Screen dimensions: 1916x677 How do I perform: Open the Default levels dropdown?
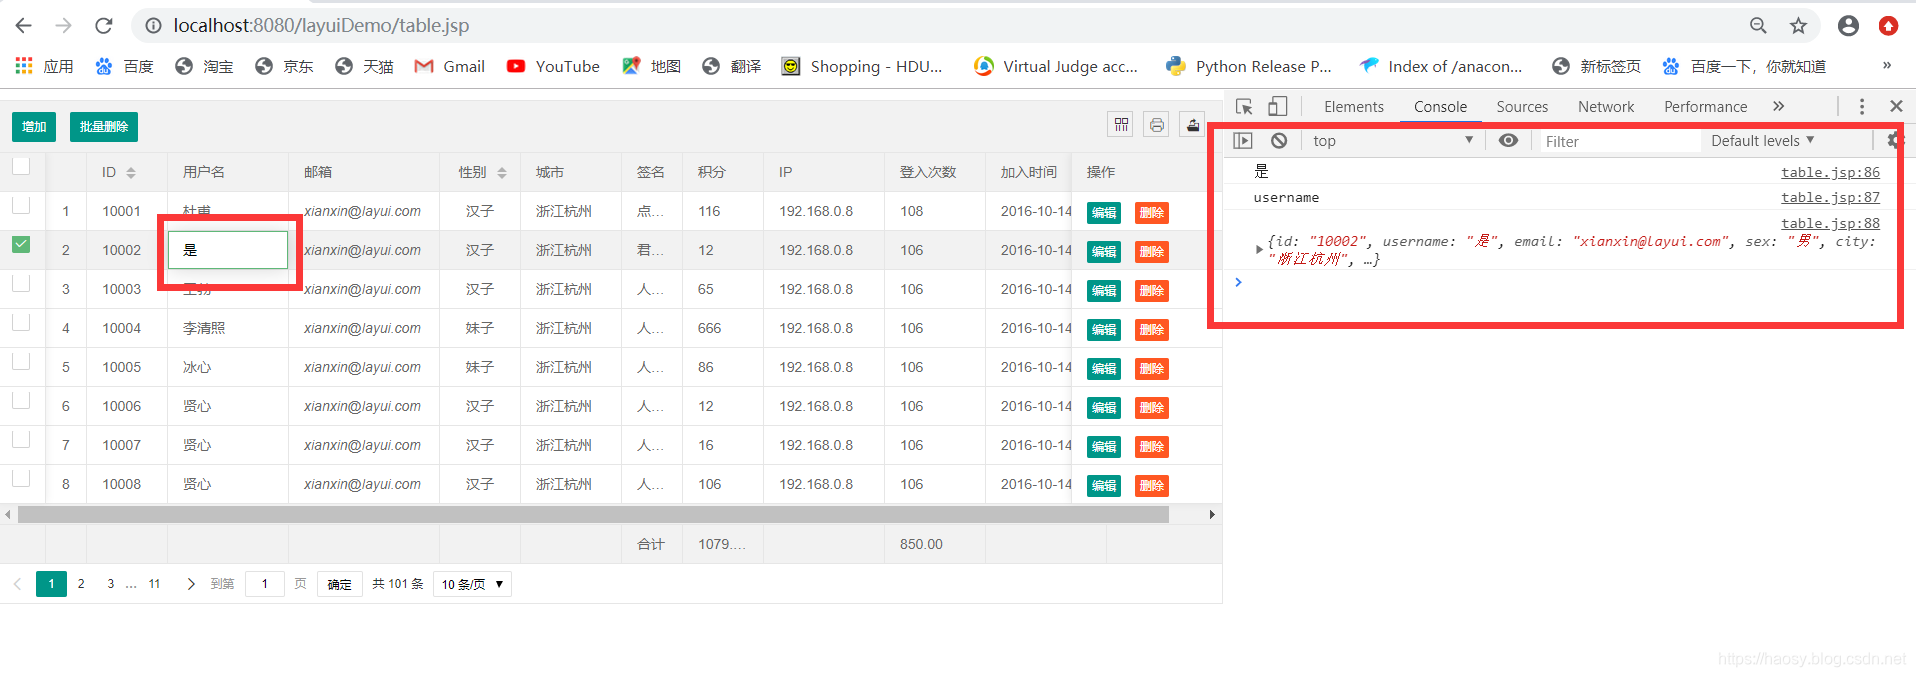pos(1762,141)
